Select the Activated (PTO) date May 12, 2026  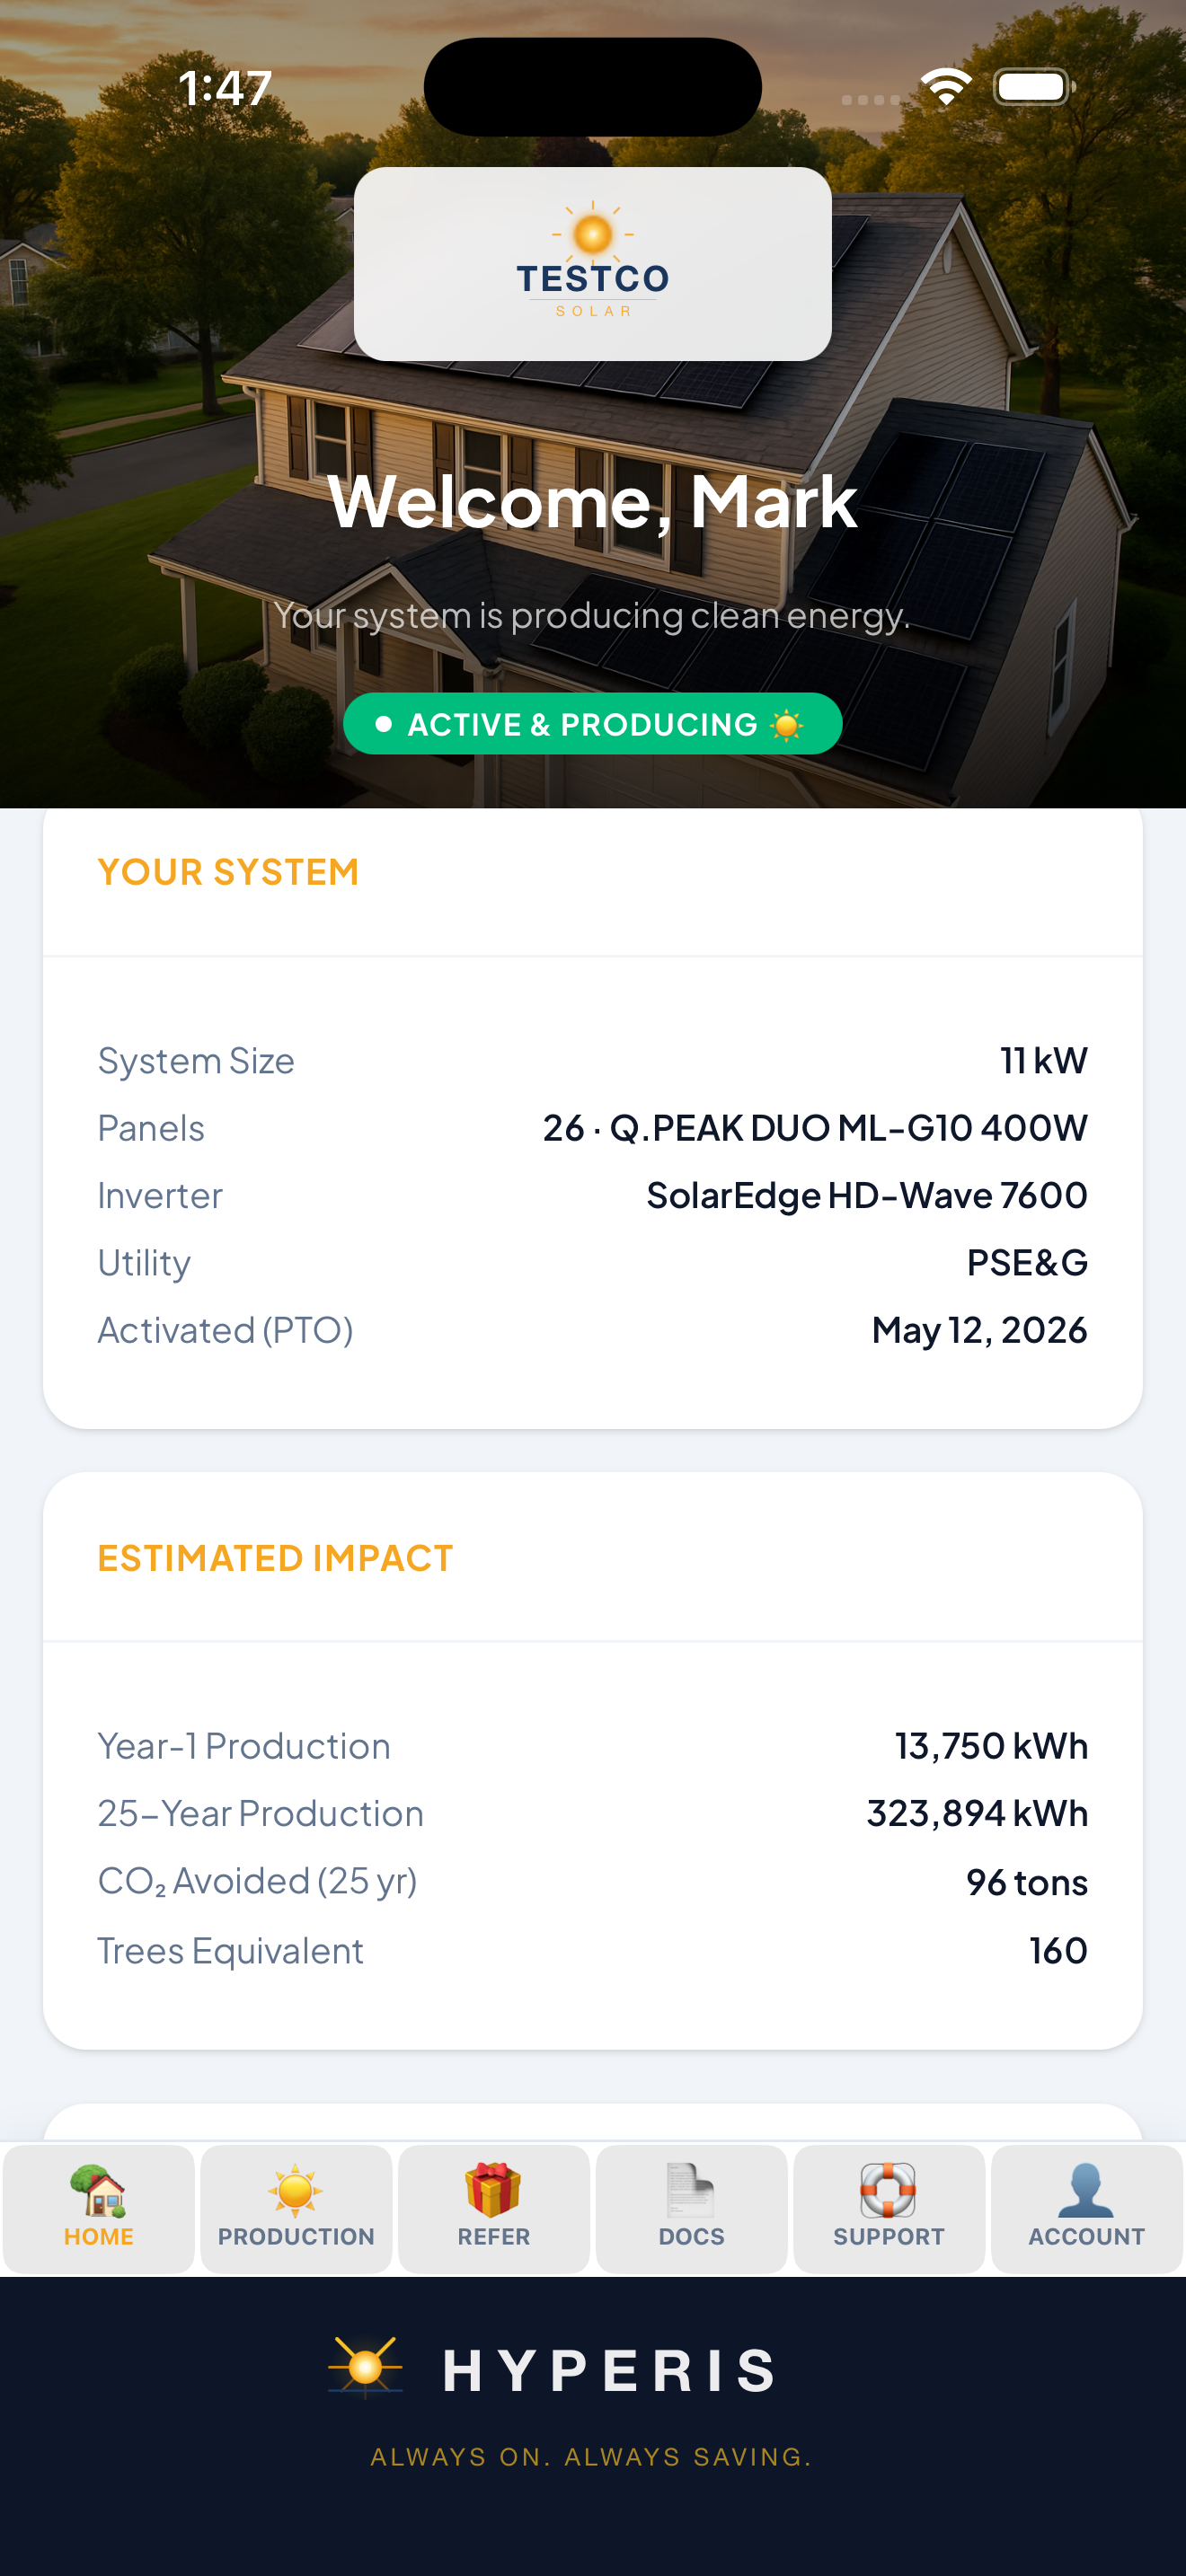click(x=979, y=1330)
